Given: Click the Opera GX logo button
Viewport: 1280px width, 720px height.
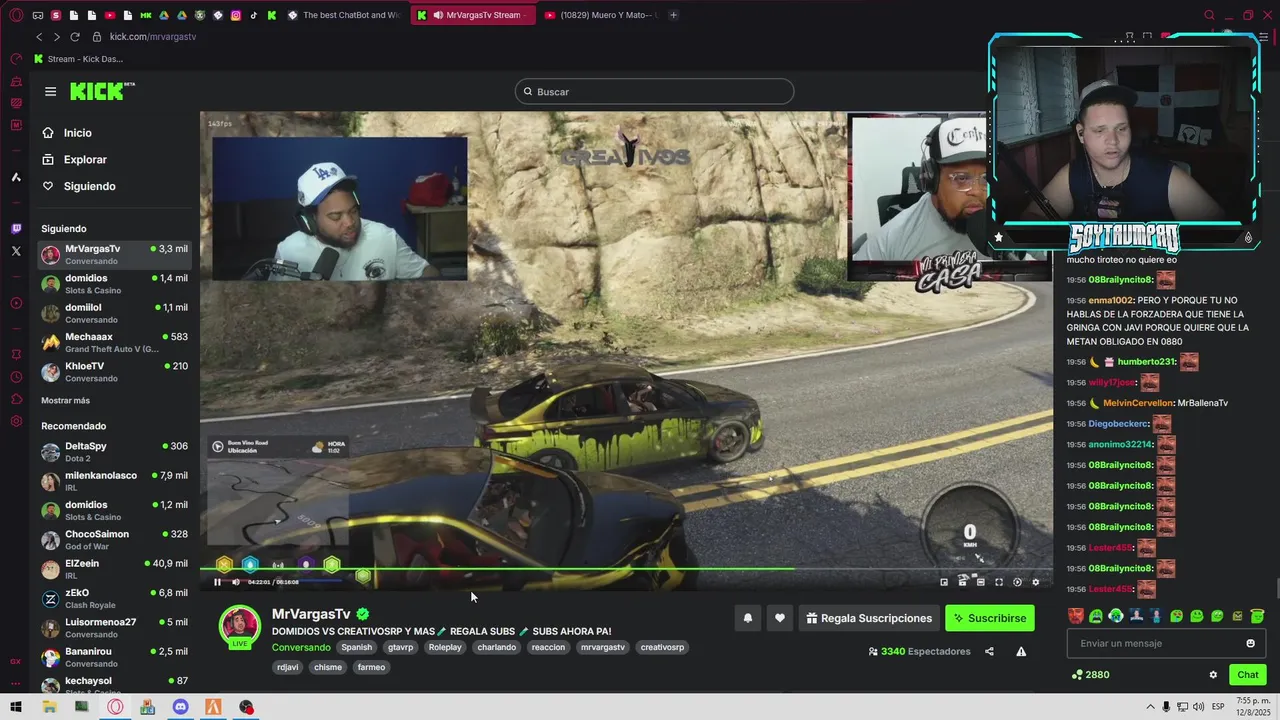Looking at the screenshot, I should tap(16, 15).
